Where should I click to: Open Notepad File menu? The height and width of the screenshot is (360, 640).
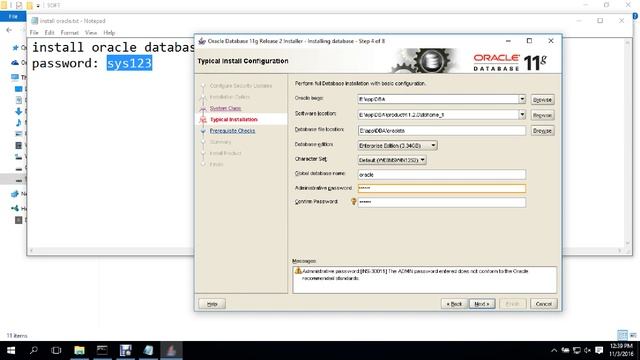pos(34,33)
